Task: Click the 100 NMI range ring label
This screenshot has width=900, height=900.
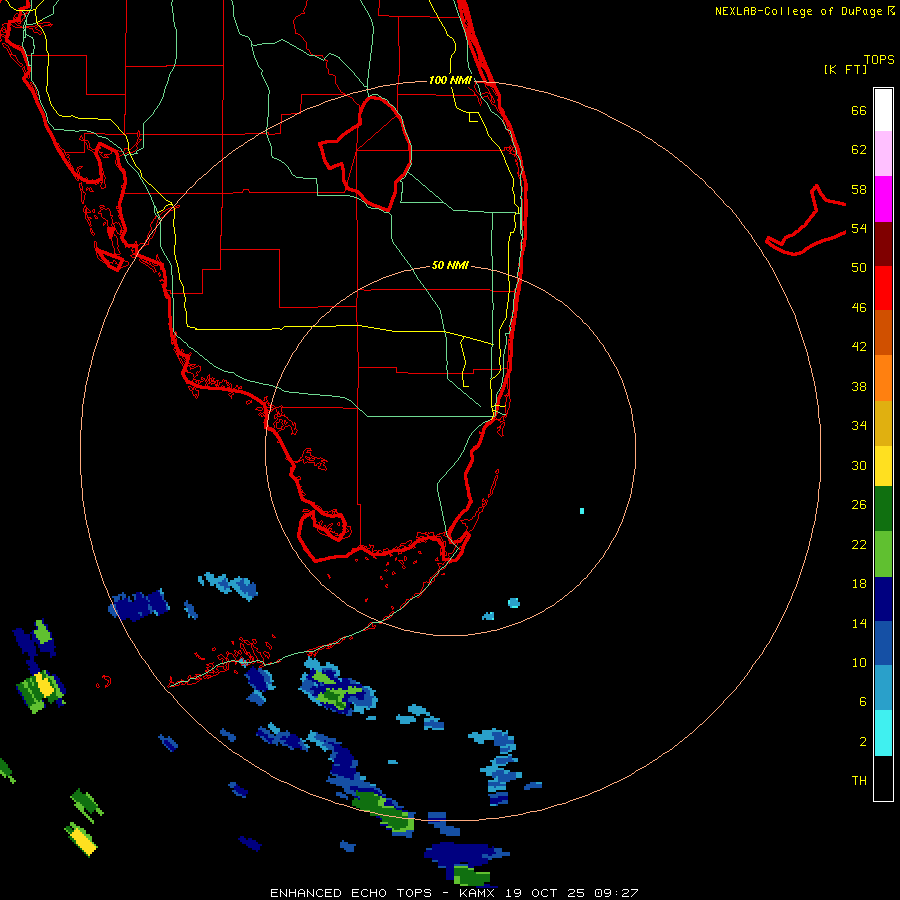Action: pos(450,80)
